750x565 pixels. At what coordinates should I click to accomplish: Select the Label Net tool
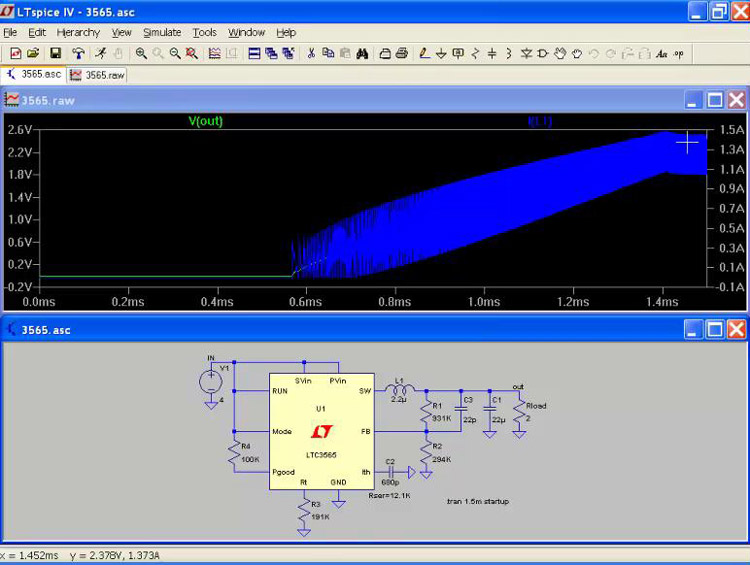(458, 54)
